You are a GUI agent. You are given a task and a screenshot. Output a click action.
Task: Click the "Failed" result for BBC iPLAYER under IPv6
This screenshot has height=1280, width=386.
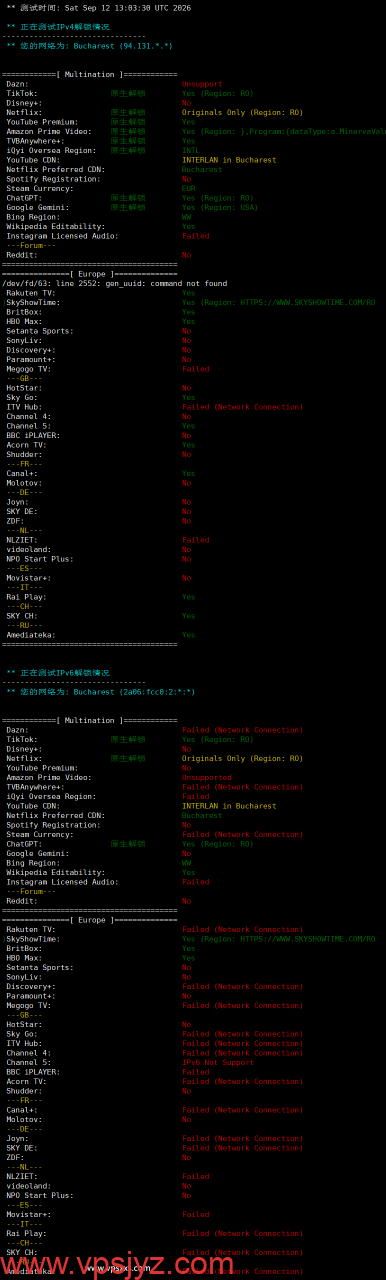pos(196,1072)
